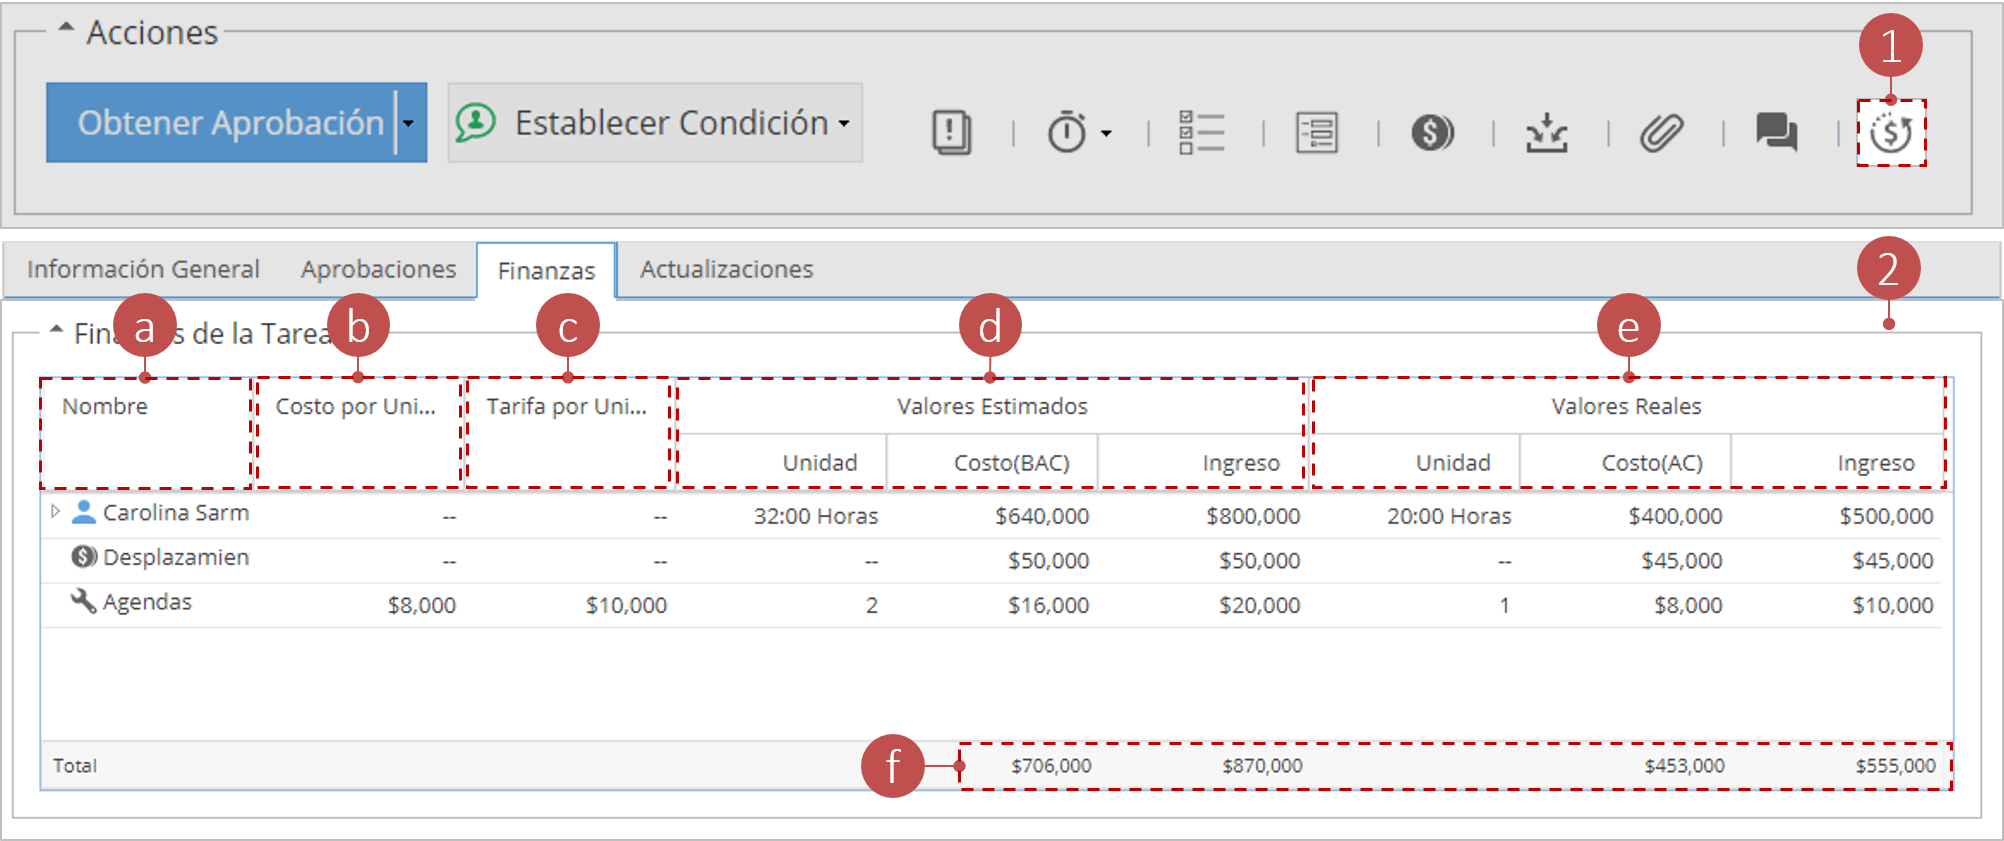The height and width of the screenshot is (841, 2004).
Task: Click the 32:00 Horas cell
Action: pyautogui.click(x=816, y=516)
